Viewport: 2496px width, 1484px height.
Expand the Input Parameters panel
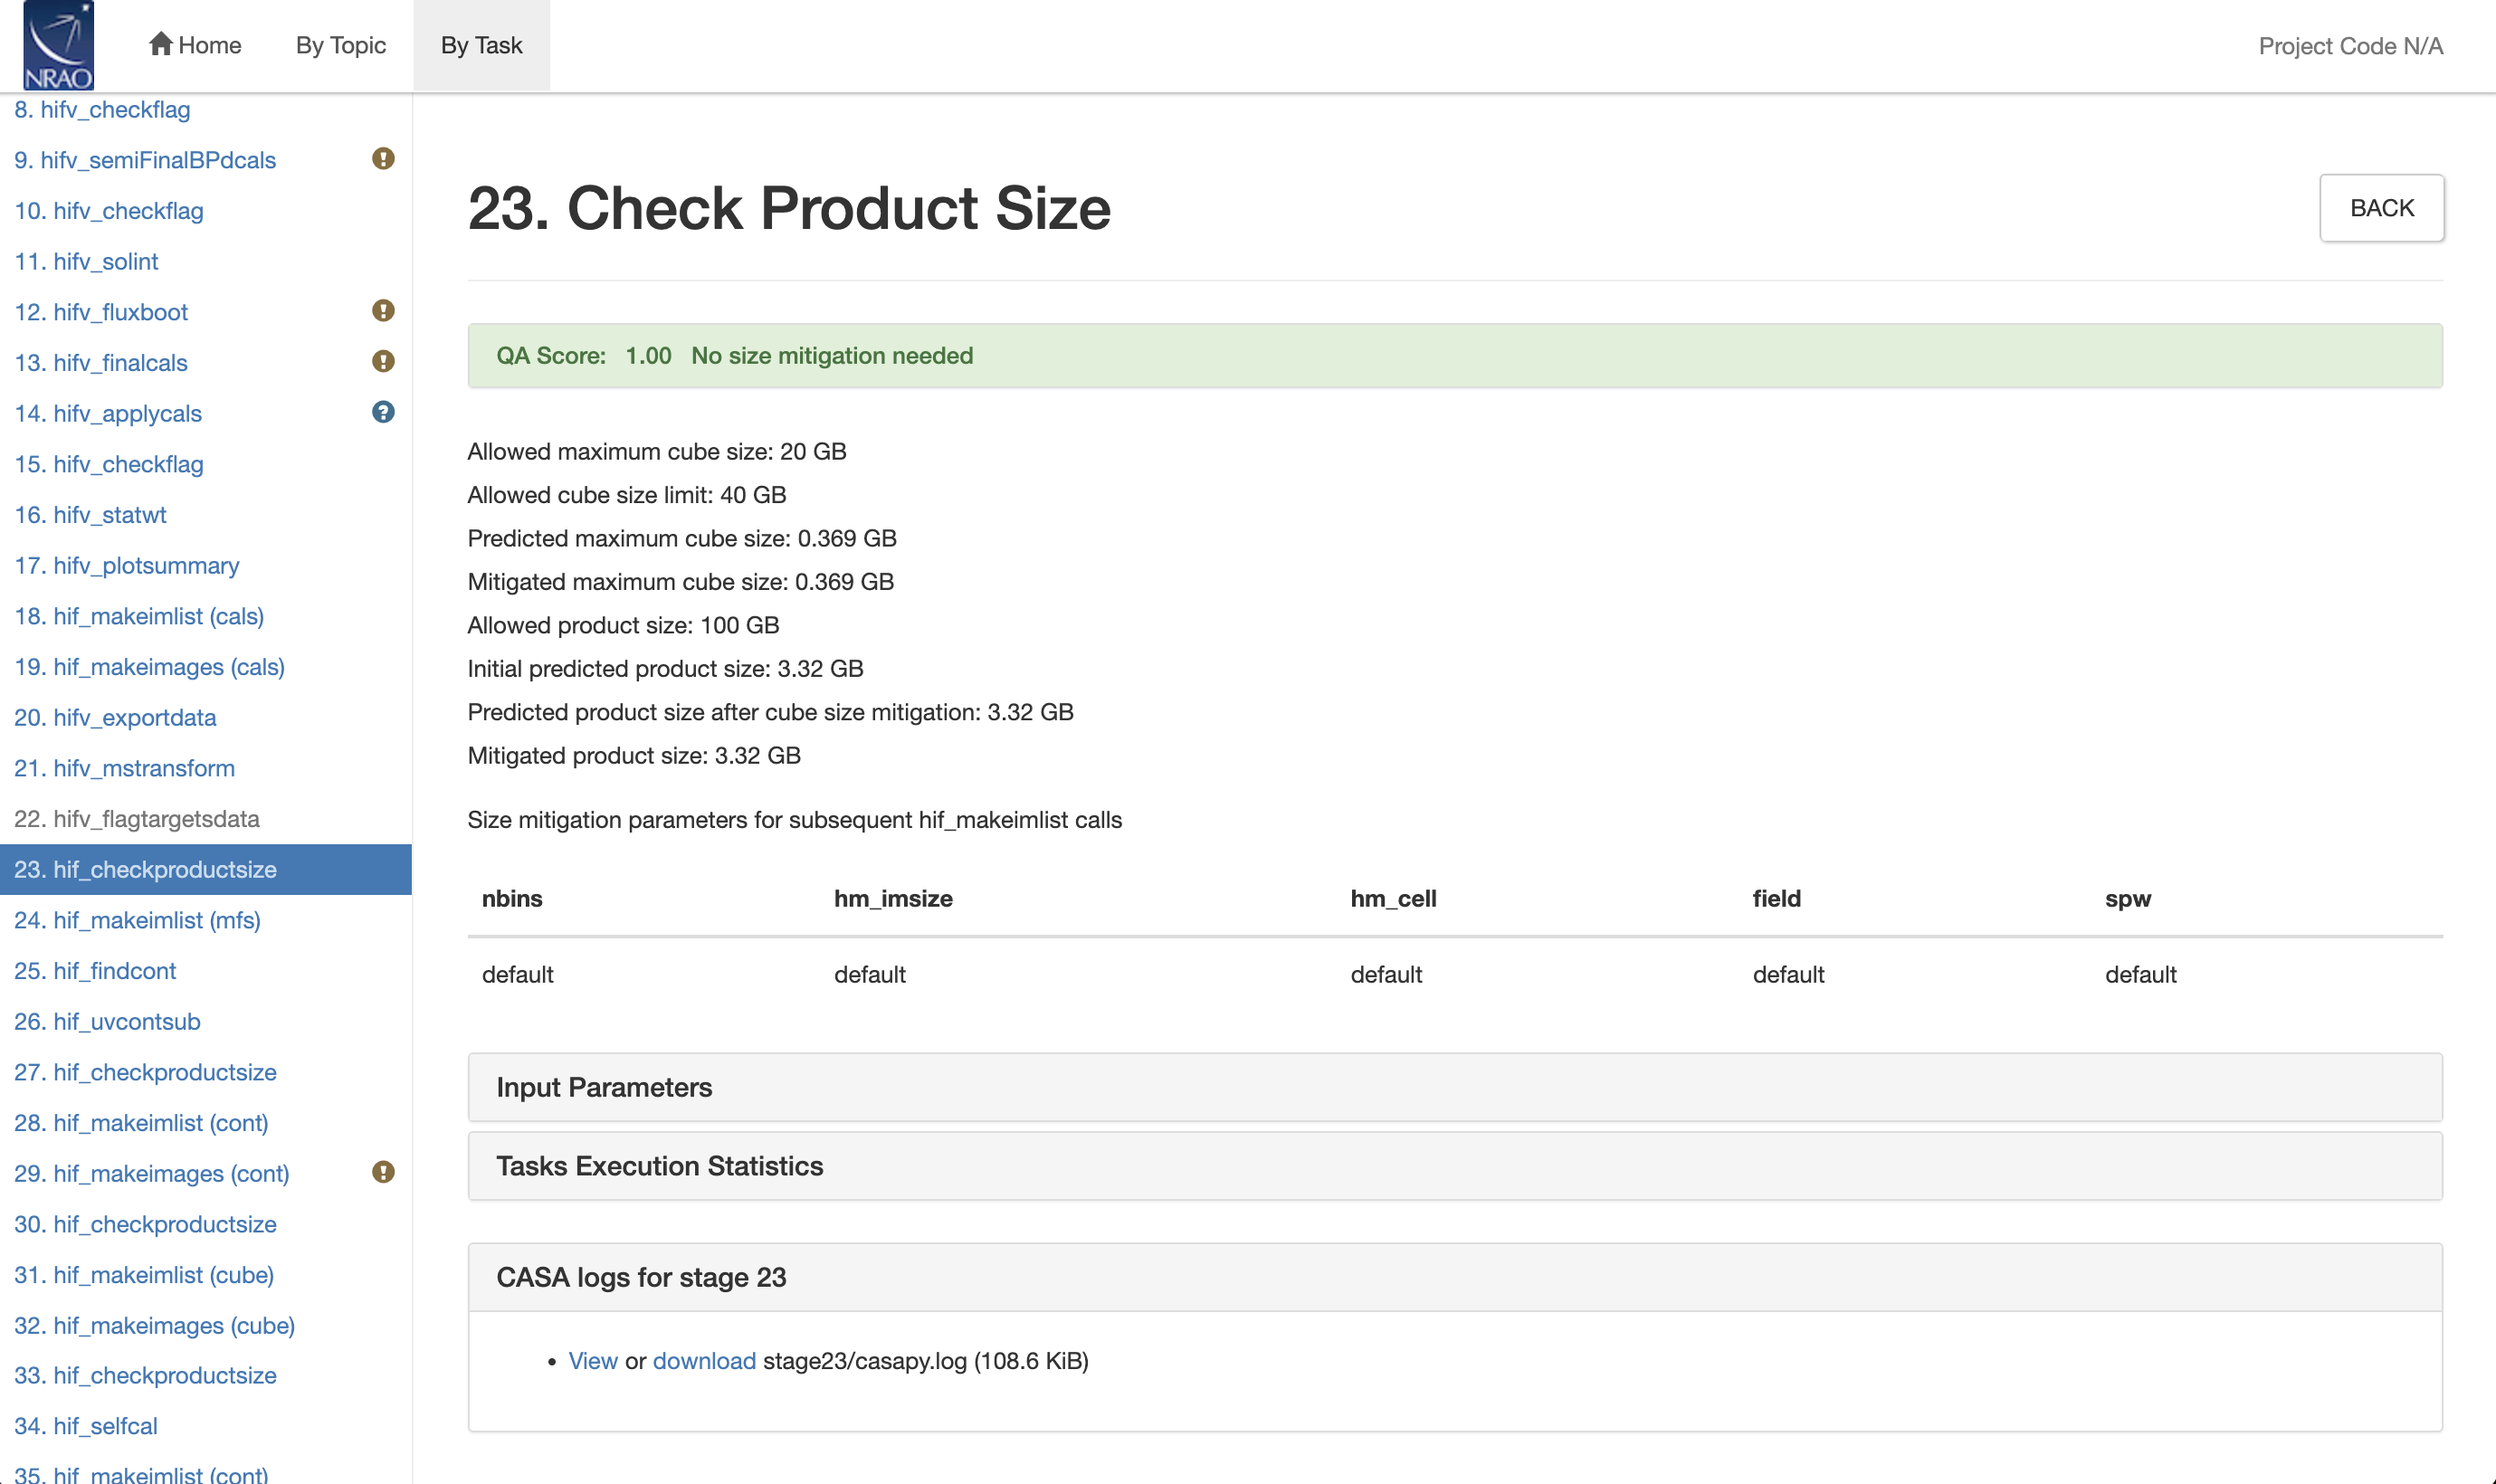1455,1087
